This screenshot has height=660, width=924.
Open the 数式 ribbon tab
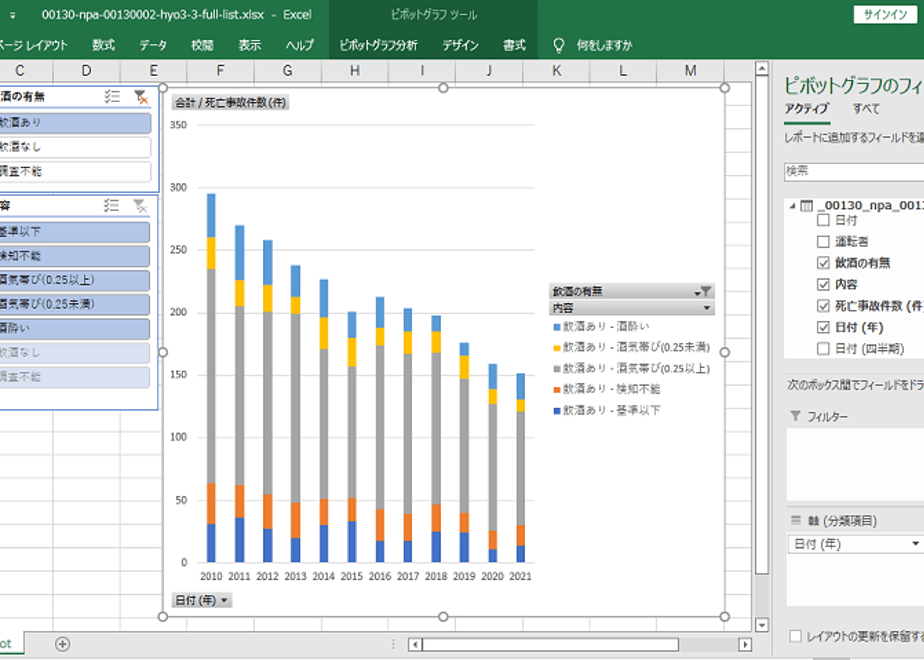tap(104, 45)
